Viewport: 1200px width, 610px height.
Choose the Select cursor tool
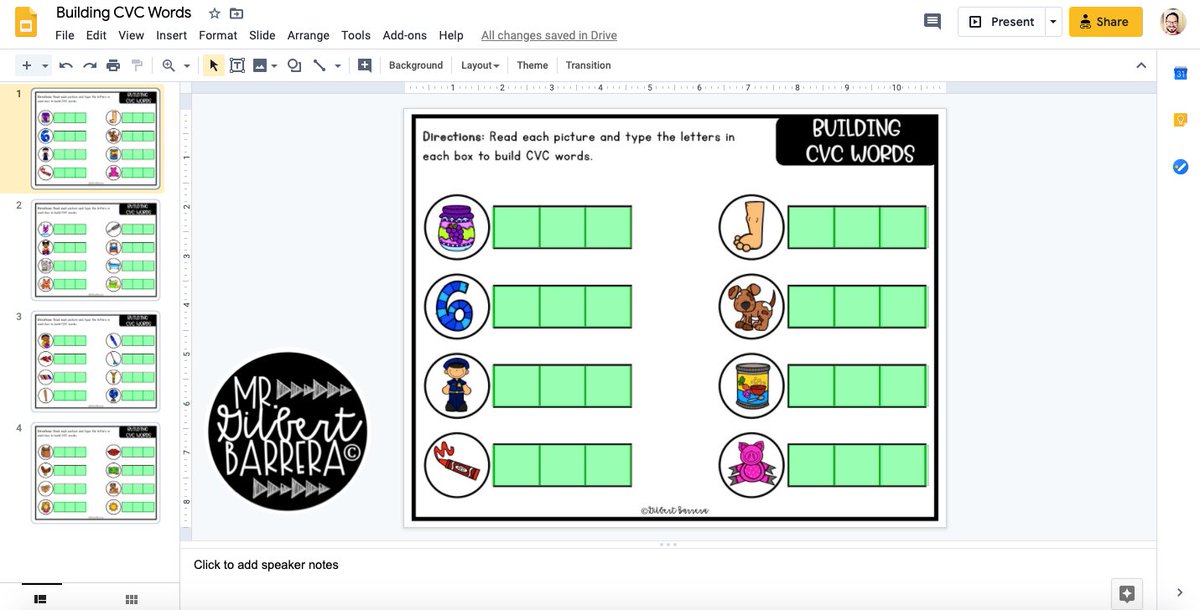[213, 65]
